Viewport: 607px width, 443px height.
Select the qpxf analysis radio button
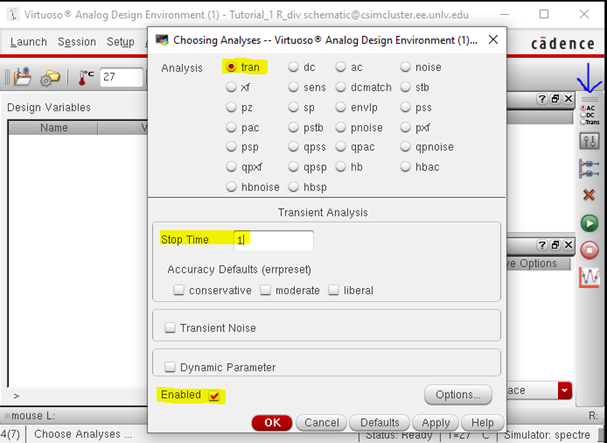click(x=231, y=167)
